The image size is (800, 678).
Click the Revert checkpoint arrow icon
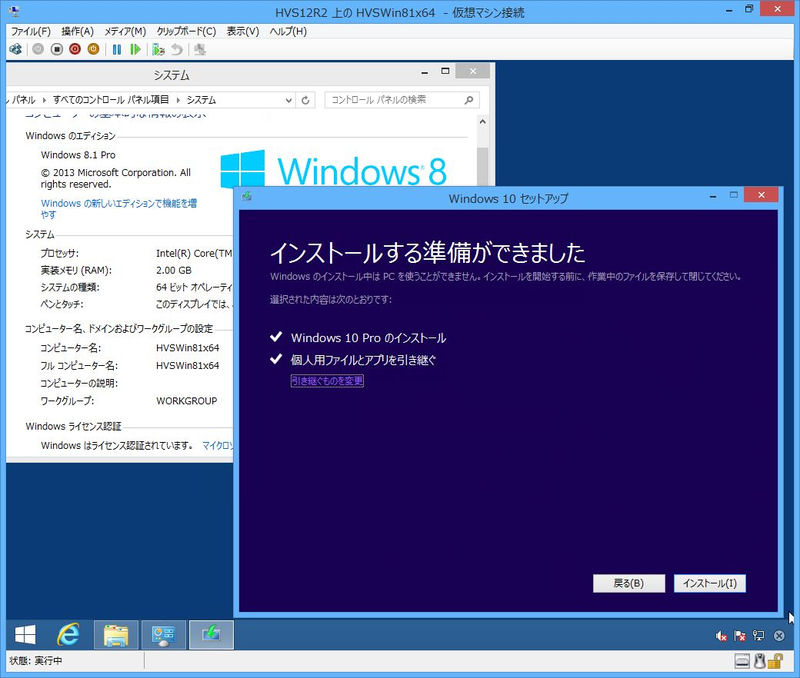(177, 49)
